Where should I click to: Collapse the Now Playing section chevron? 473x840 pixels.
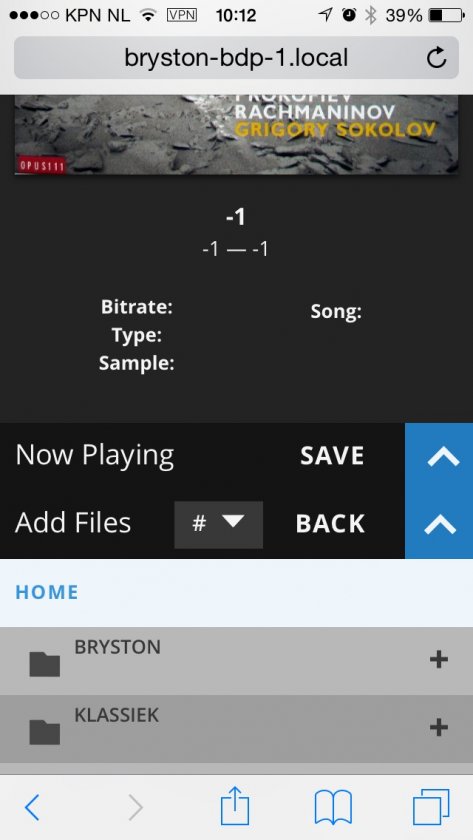point(442,457)
